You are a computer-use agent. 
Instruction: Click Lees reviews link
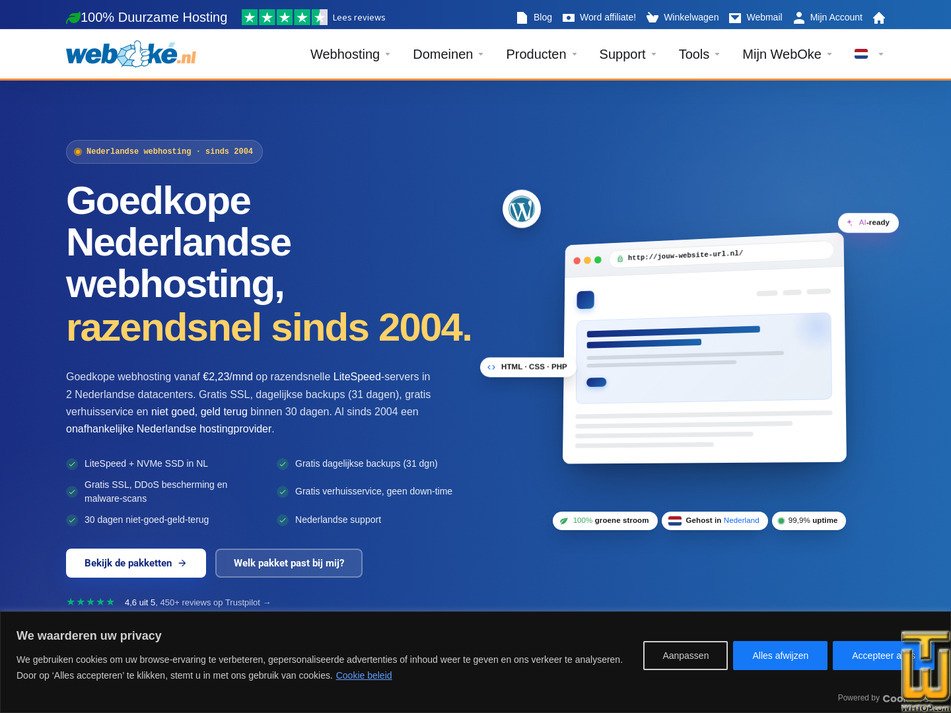click(x=358, y=18)
